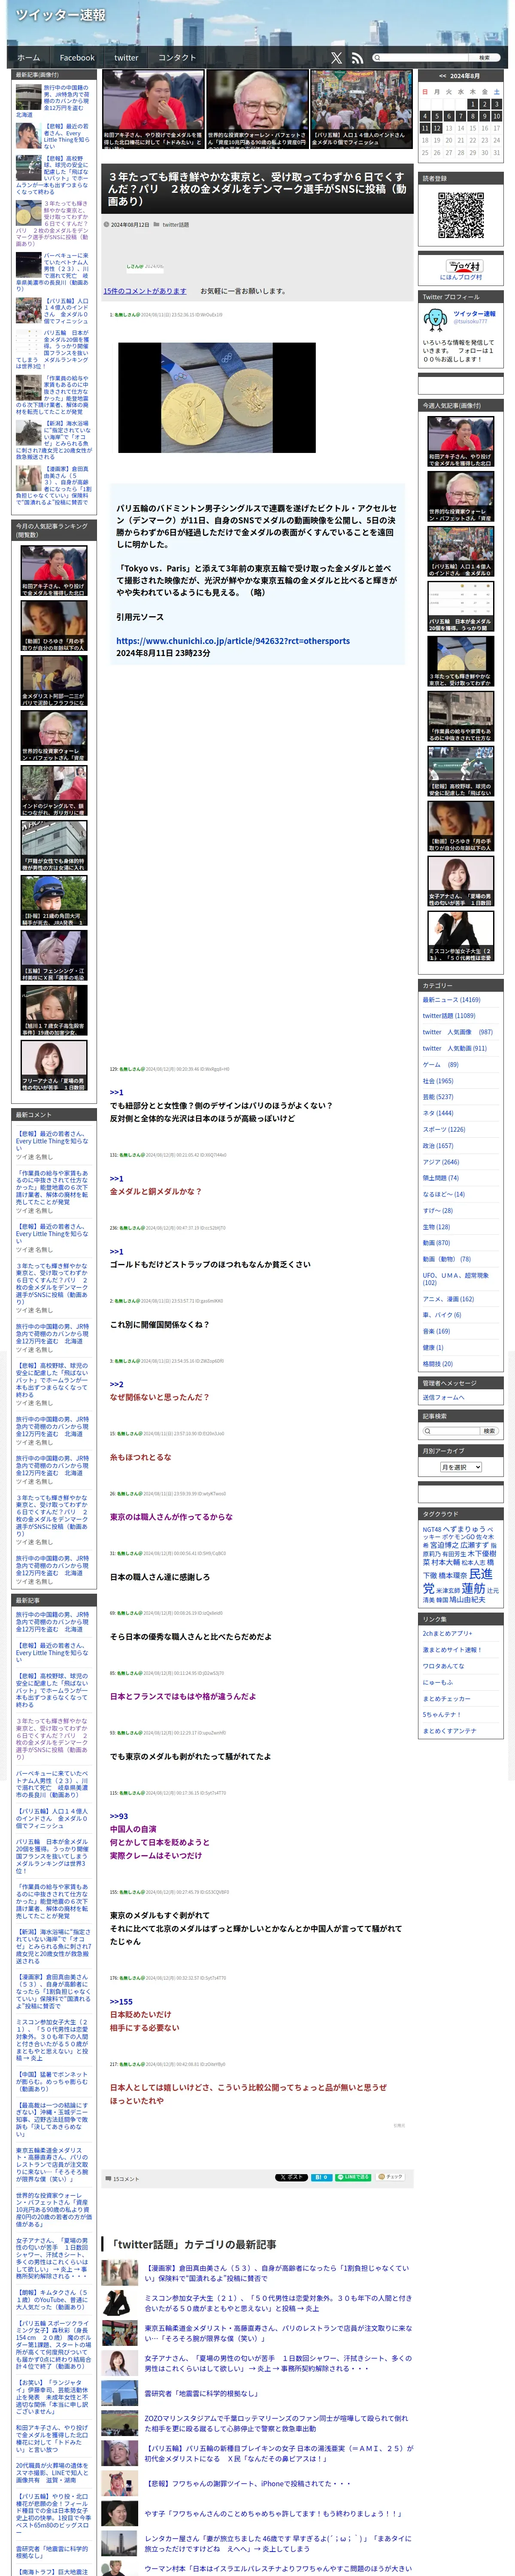Open the twitter話題 (11089) category
Screen dimensions: 515x2576
449,1016
